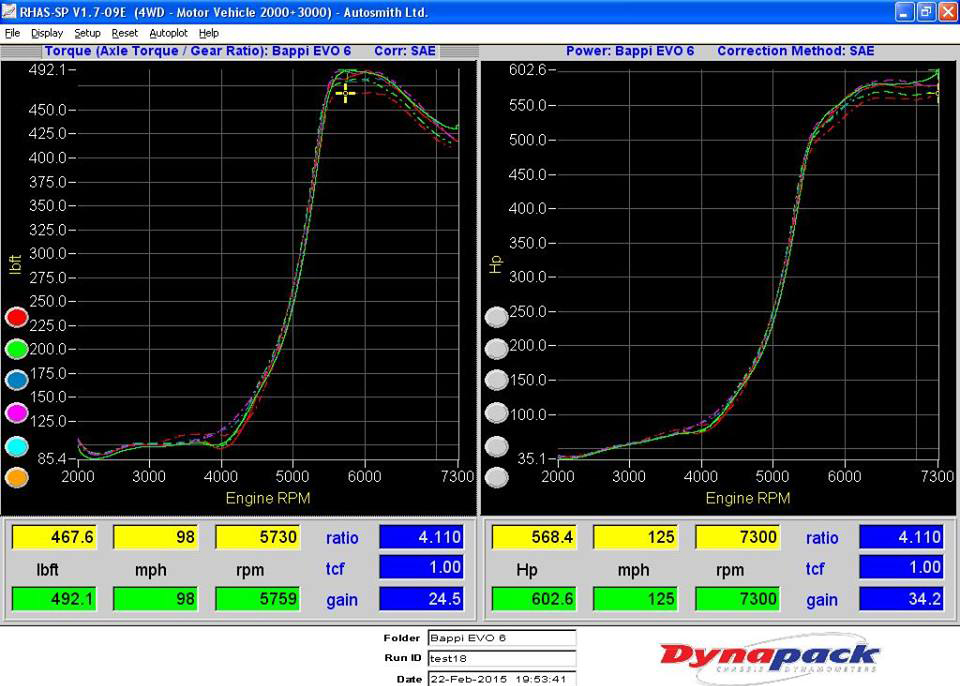Open the Help menu

coord(208,33)
